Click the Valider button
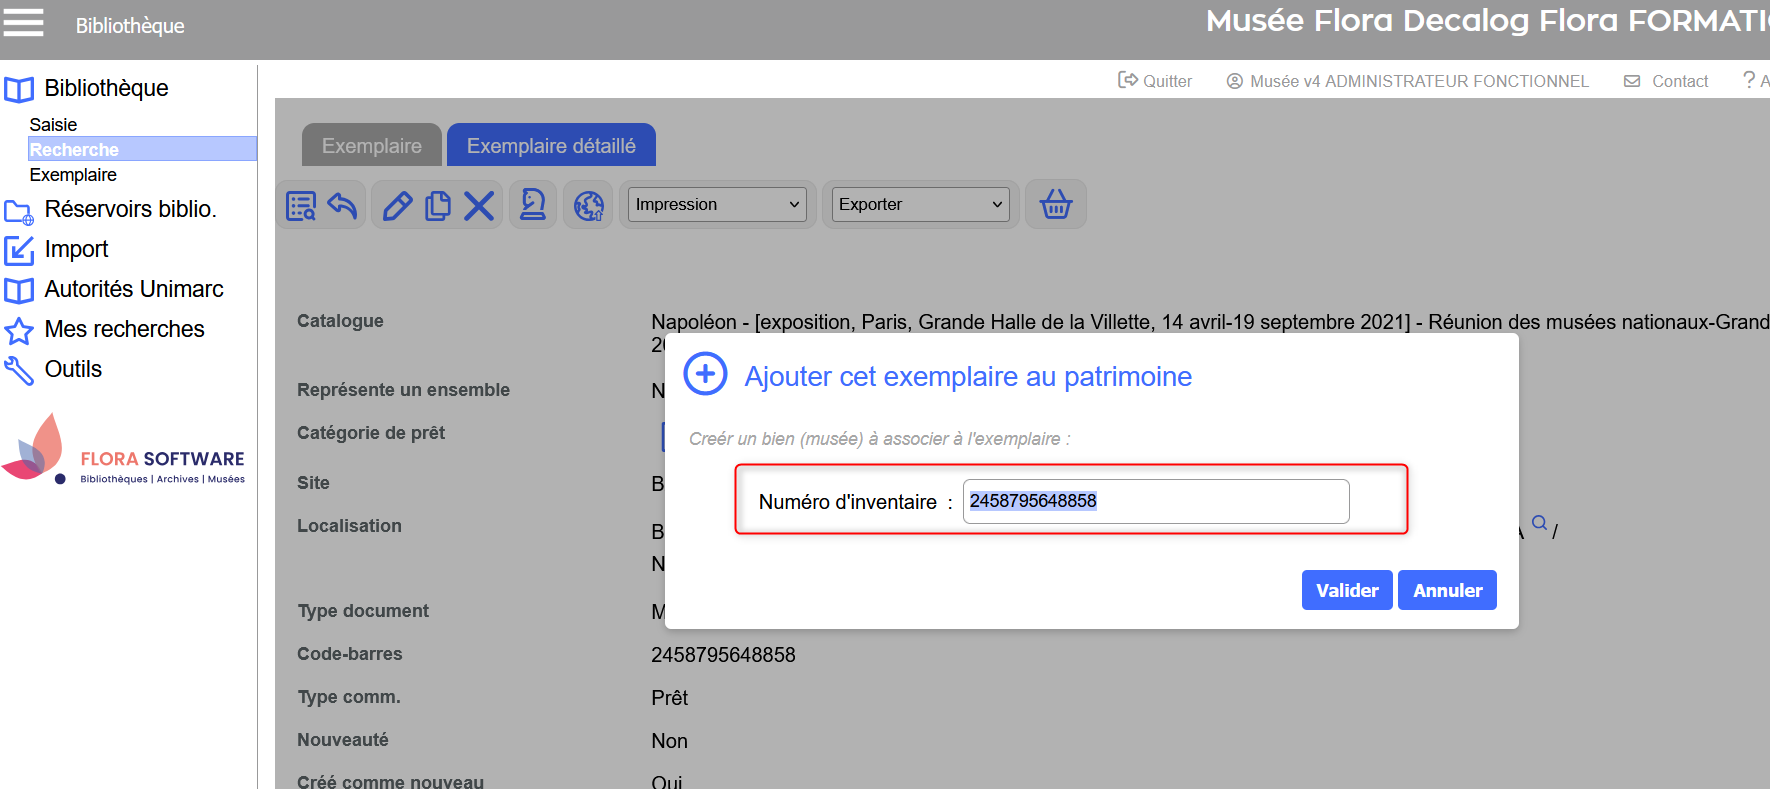 (x=1346, y=590)
